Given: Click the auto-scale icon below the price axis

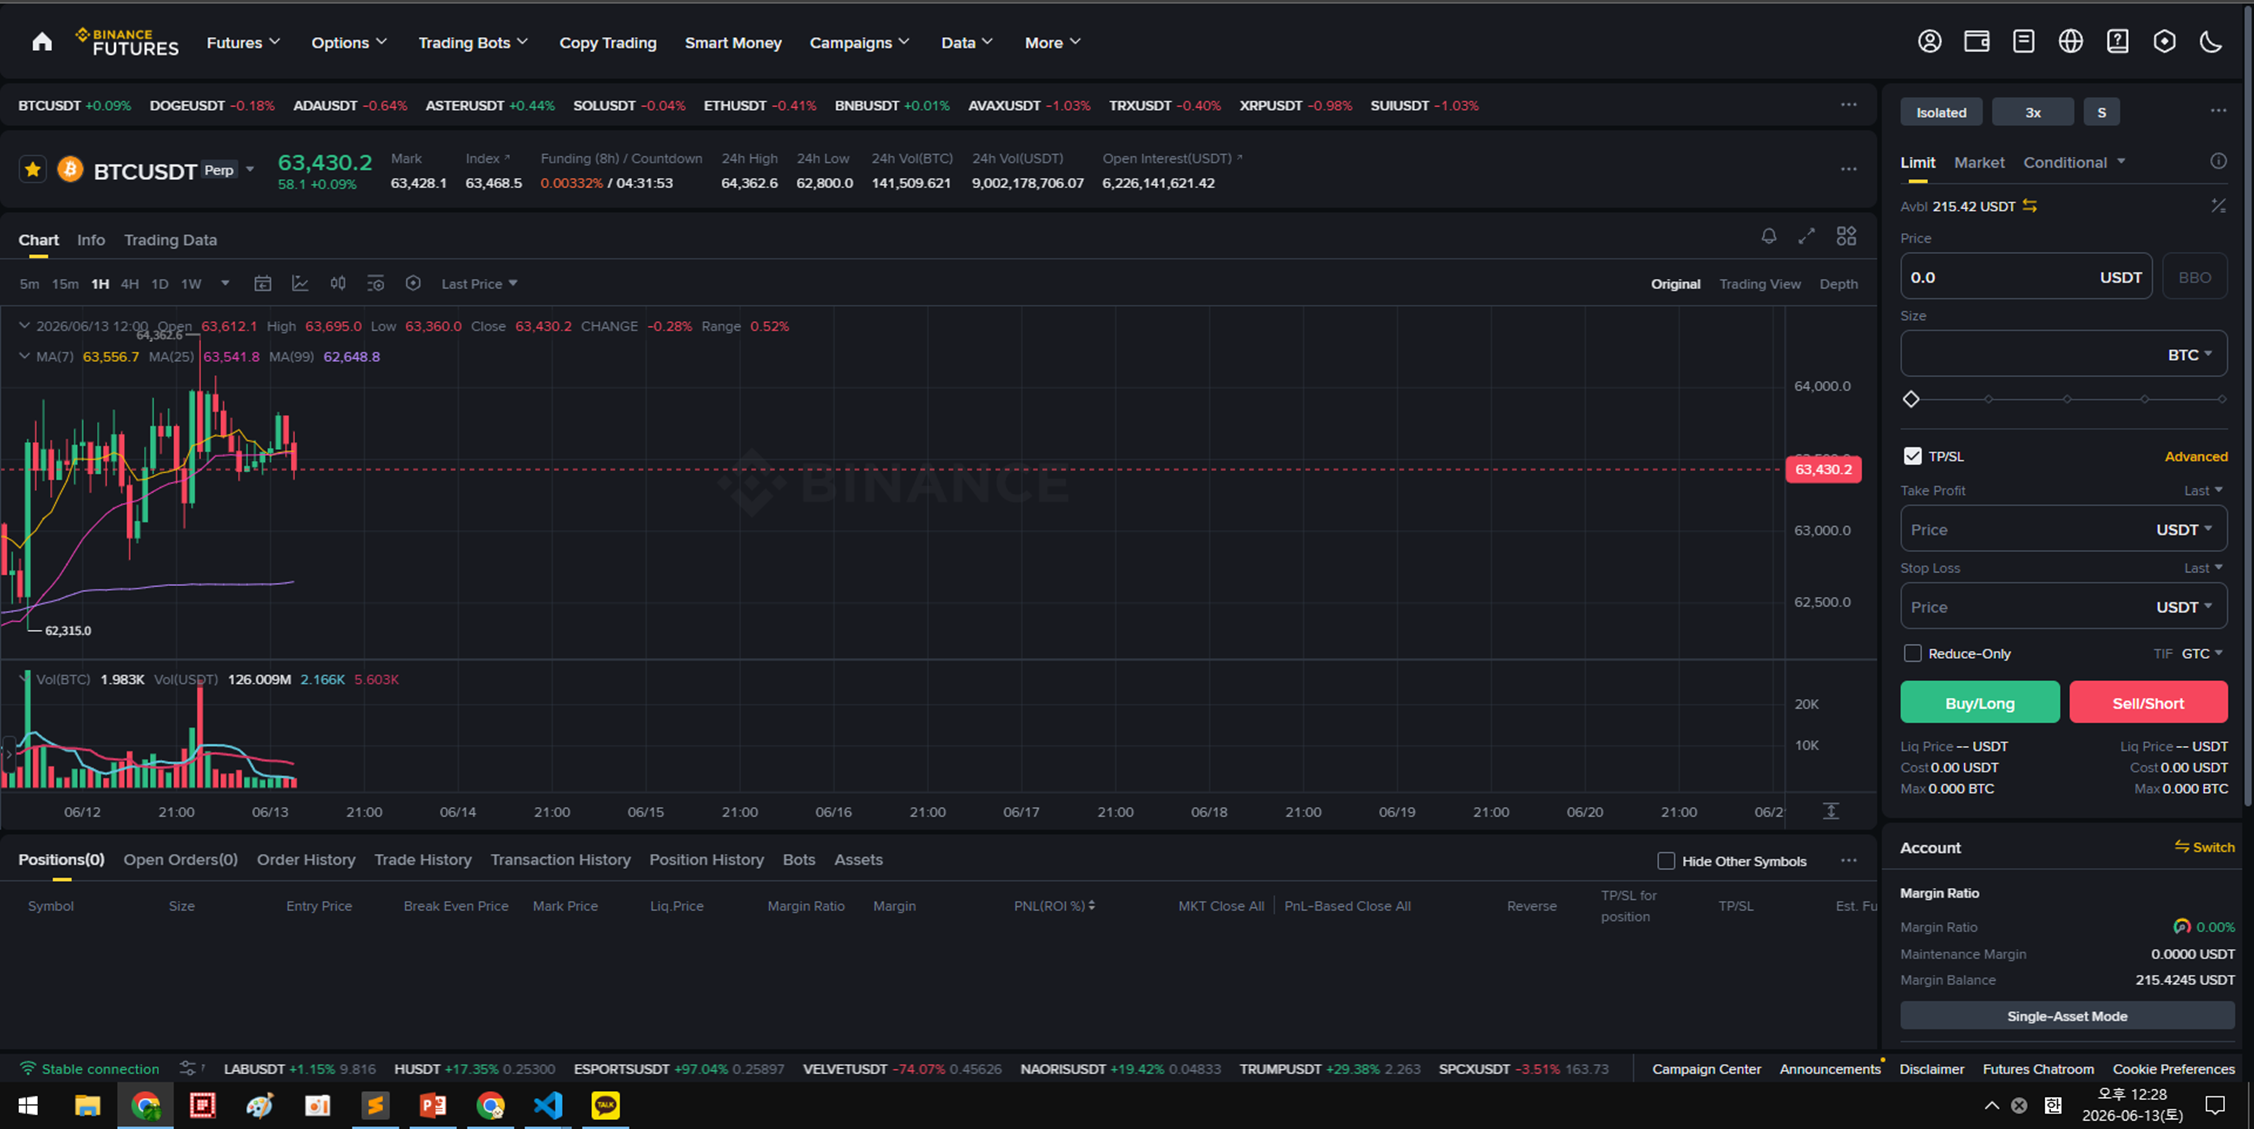Looking at the screenshot, I should [1831, 811].
